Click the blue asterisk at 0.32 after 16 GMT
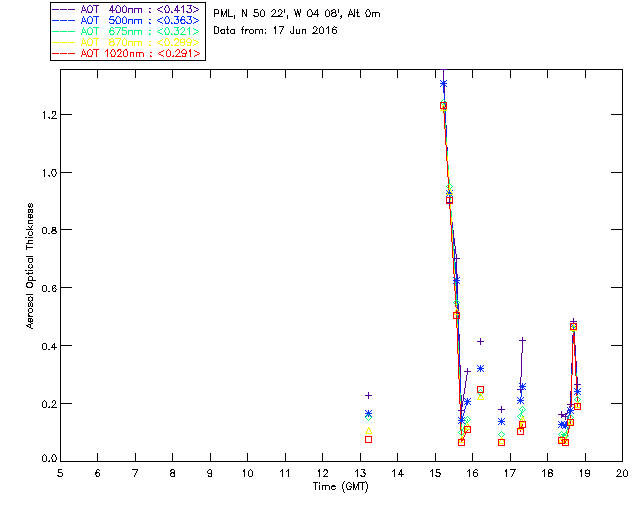The image size is (640, 512). tap(480, 369)
